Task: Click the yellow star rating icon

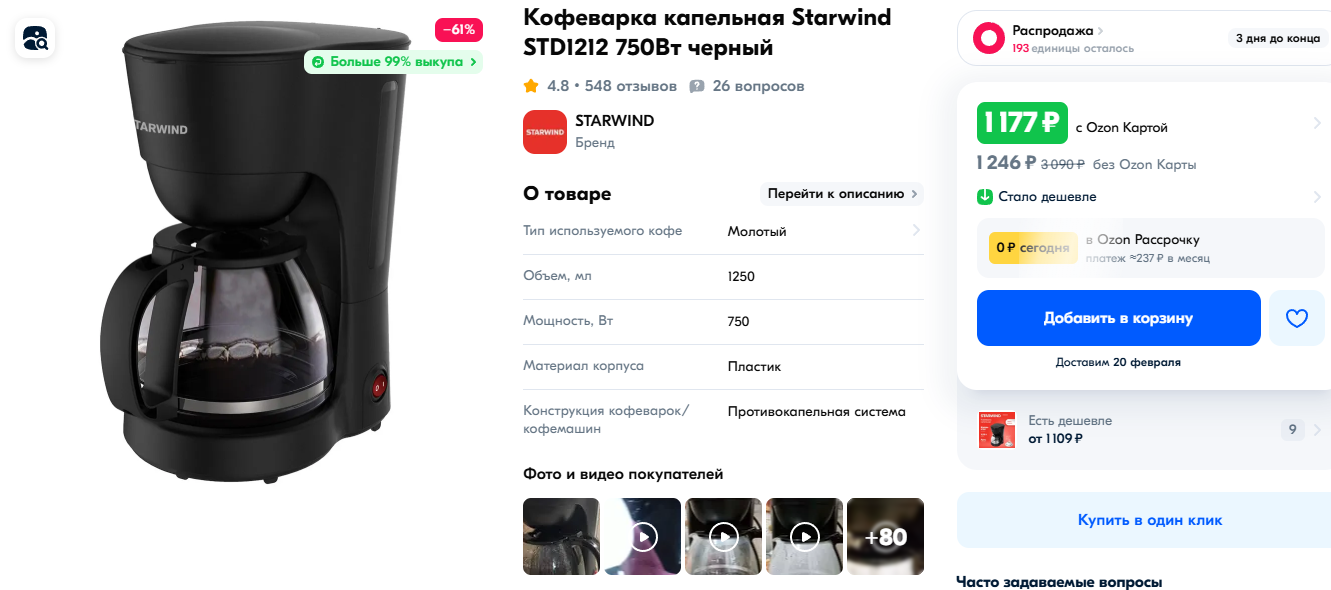Action: click(x=531, y=86)
